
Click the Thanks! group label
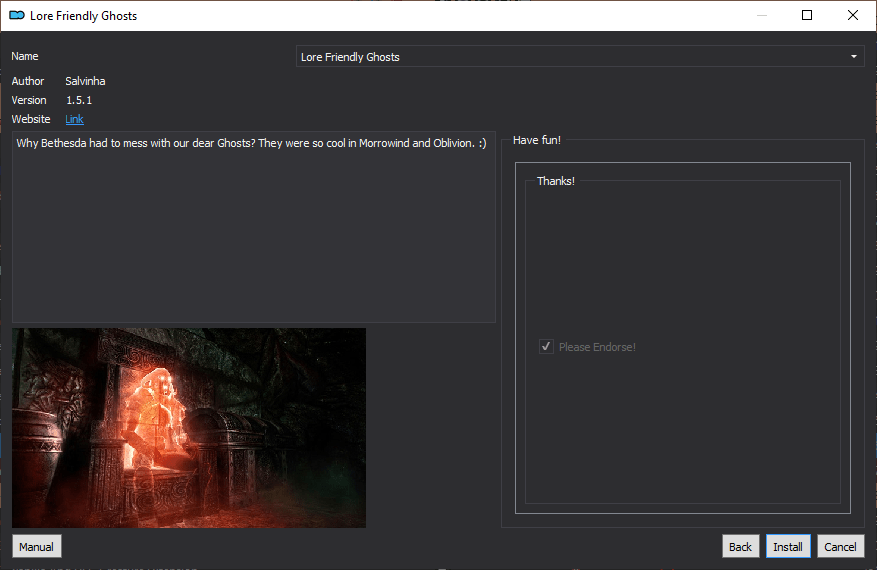coord(555,181)
